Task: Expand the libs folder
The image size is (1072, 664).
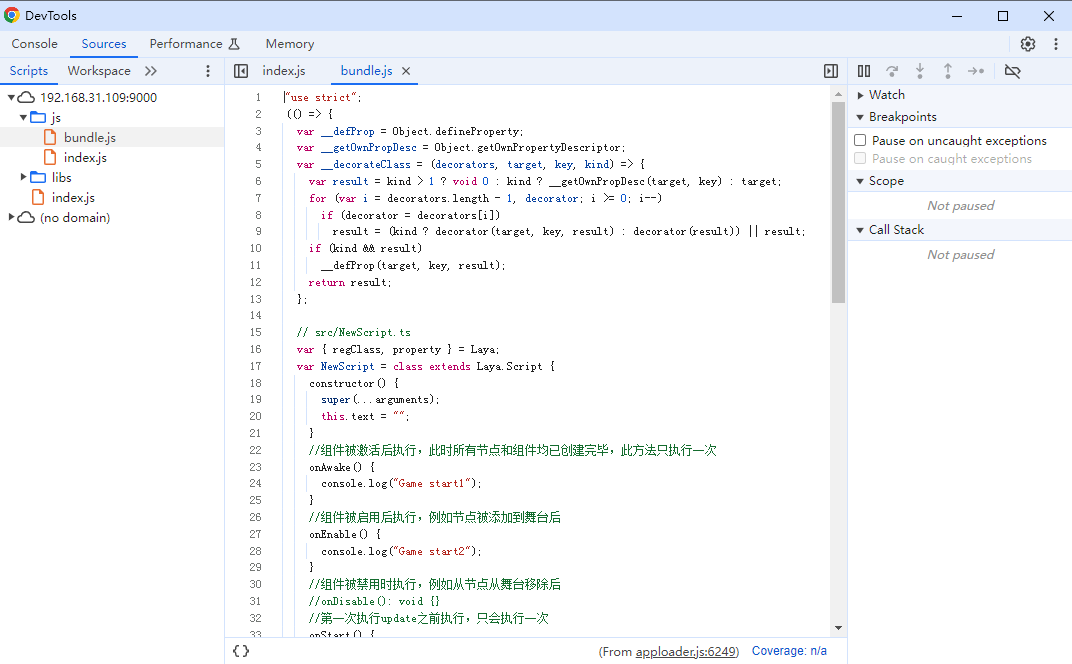Action: pyautogui.click(x=25, y=178)
